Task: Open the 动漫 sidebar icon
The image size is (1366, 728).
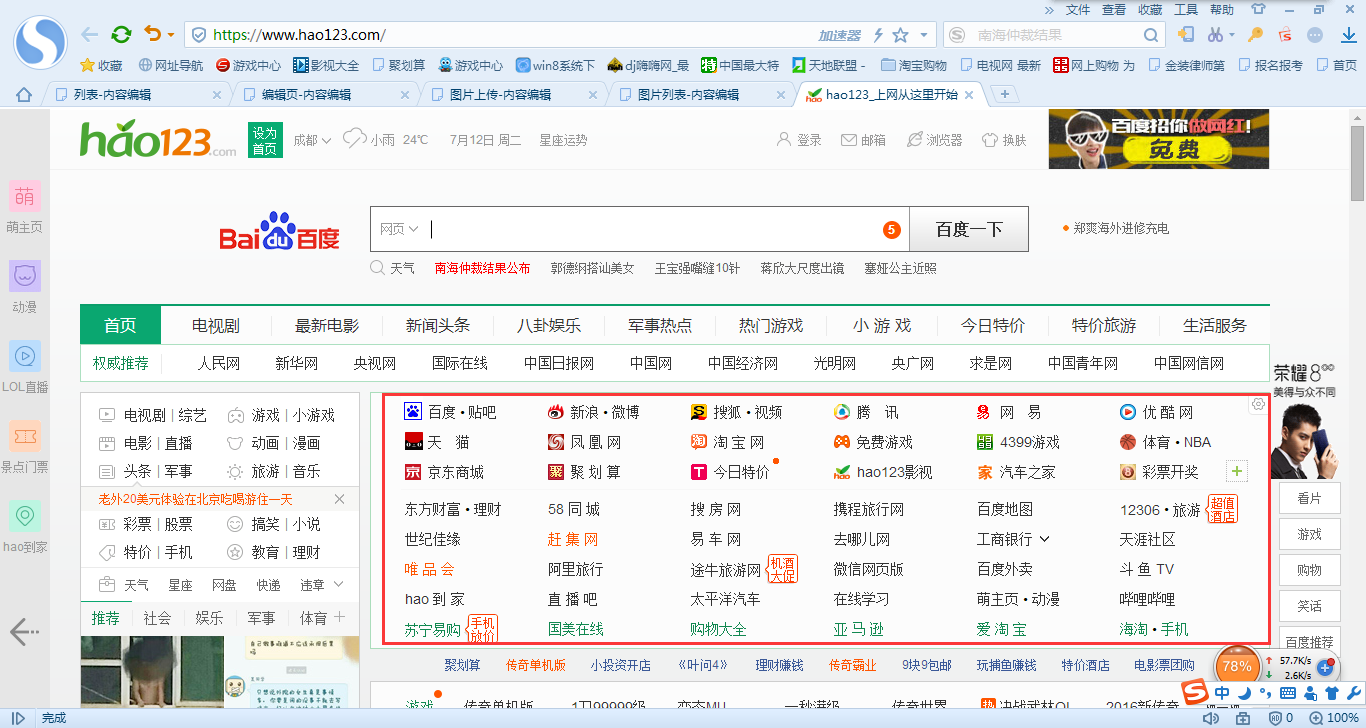Action: point(24,276)
